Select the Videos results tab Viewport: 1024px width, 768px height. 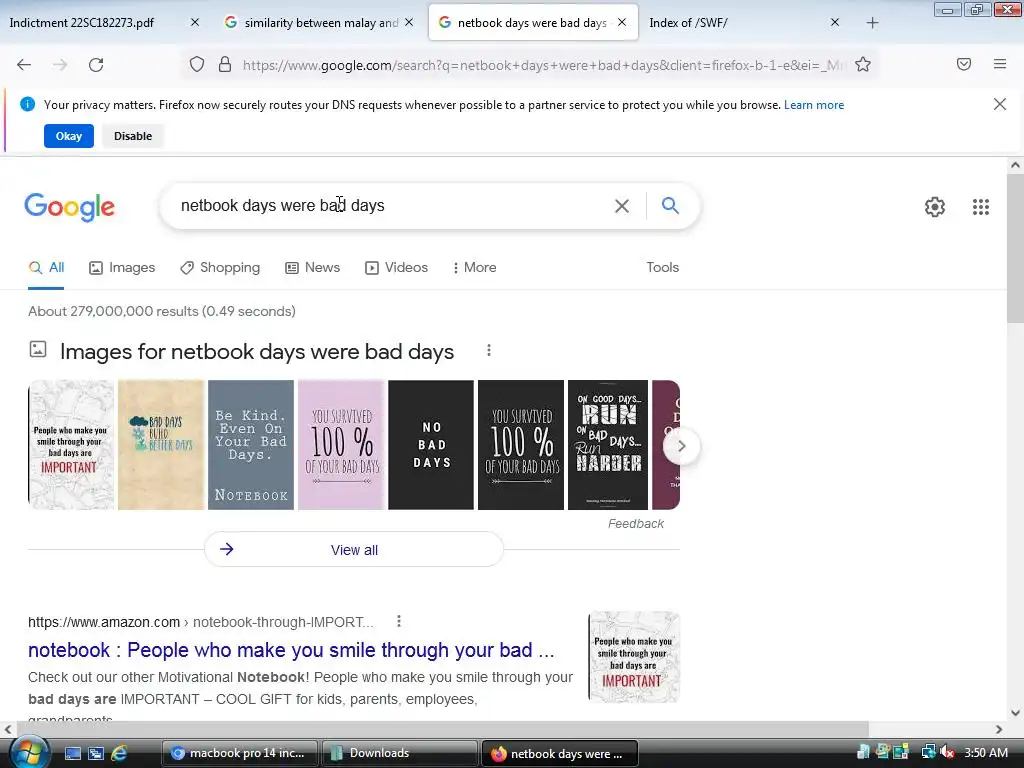tap(396, 268)
